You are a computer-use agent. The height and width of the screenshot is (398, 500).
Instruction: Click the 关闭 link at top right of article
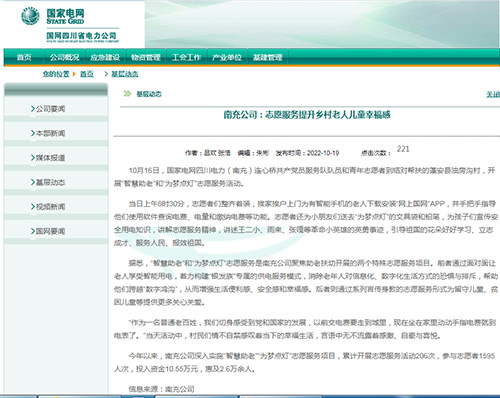pos(493,94)
